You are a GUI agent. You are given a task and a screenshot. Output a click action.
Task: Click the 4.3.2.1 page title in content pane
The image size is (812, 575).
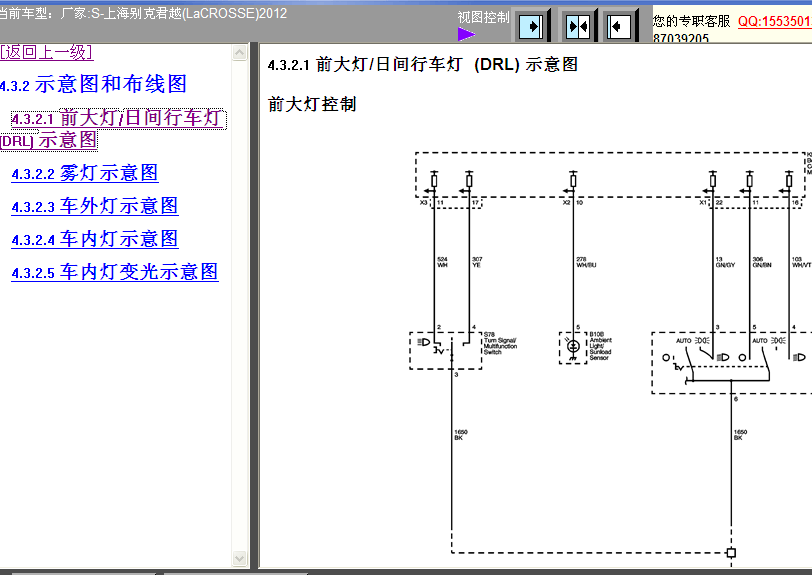click(x=423, y=65)
